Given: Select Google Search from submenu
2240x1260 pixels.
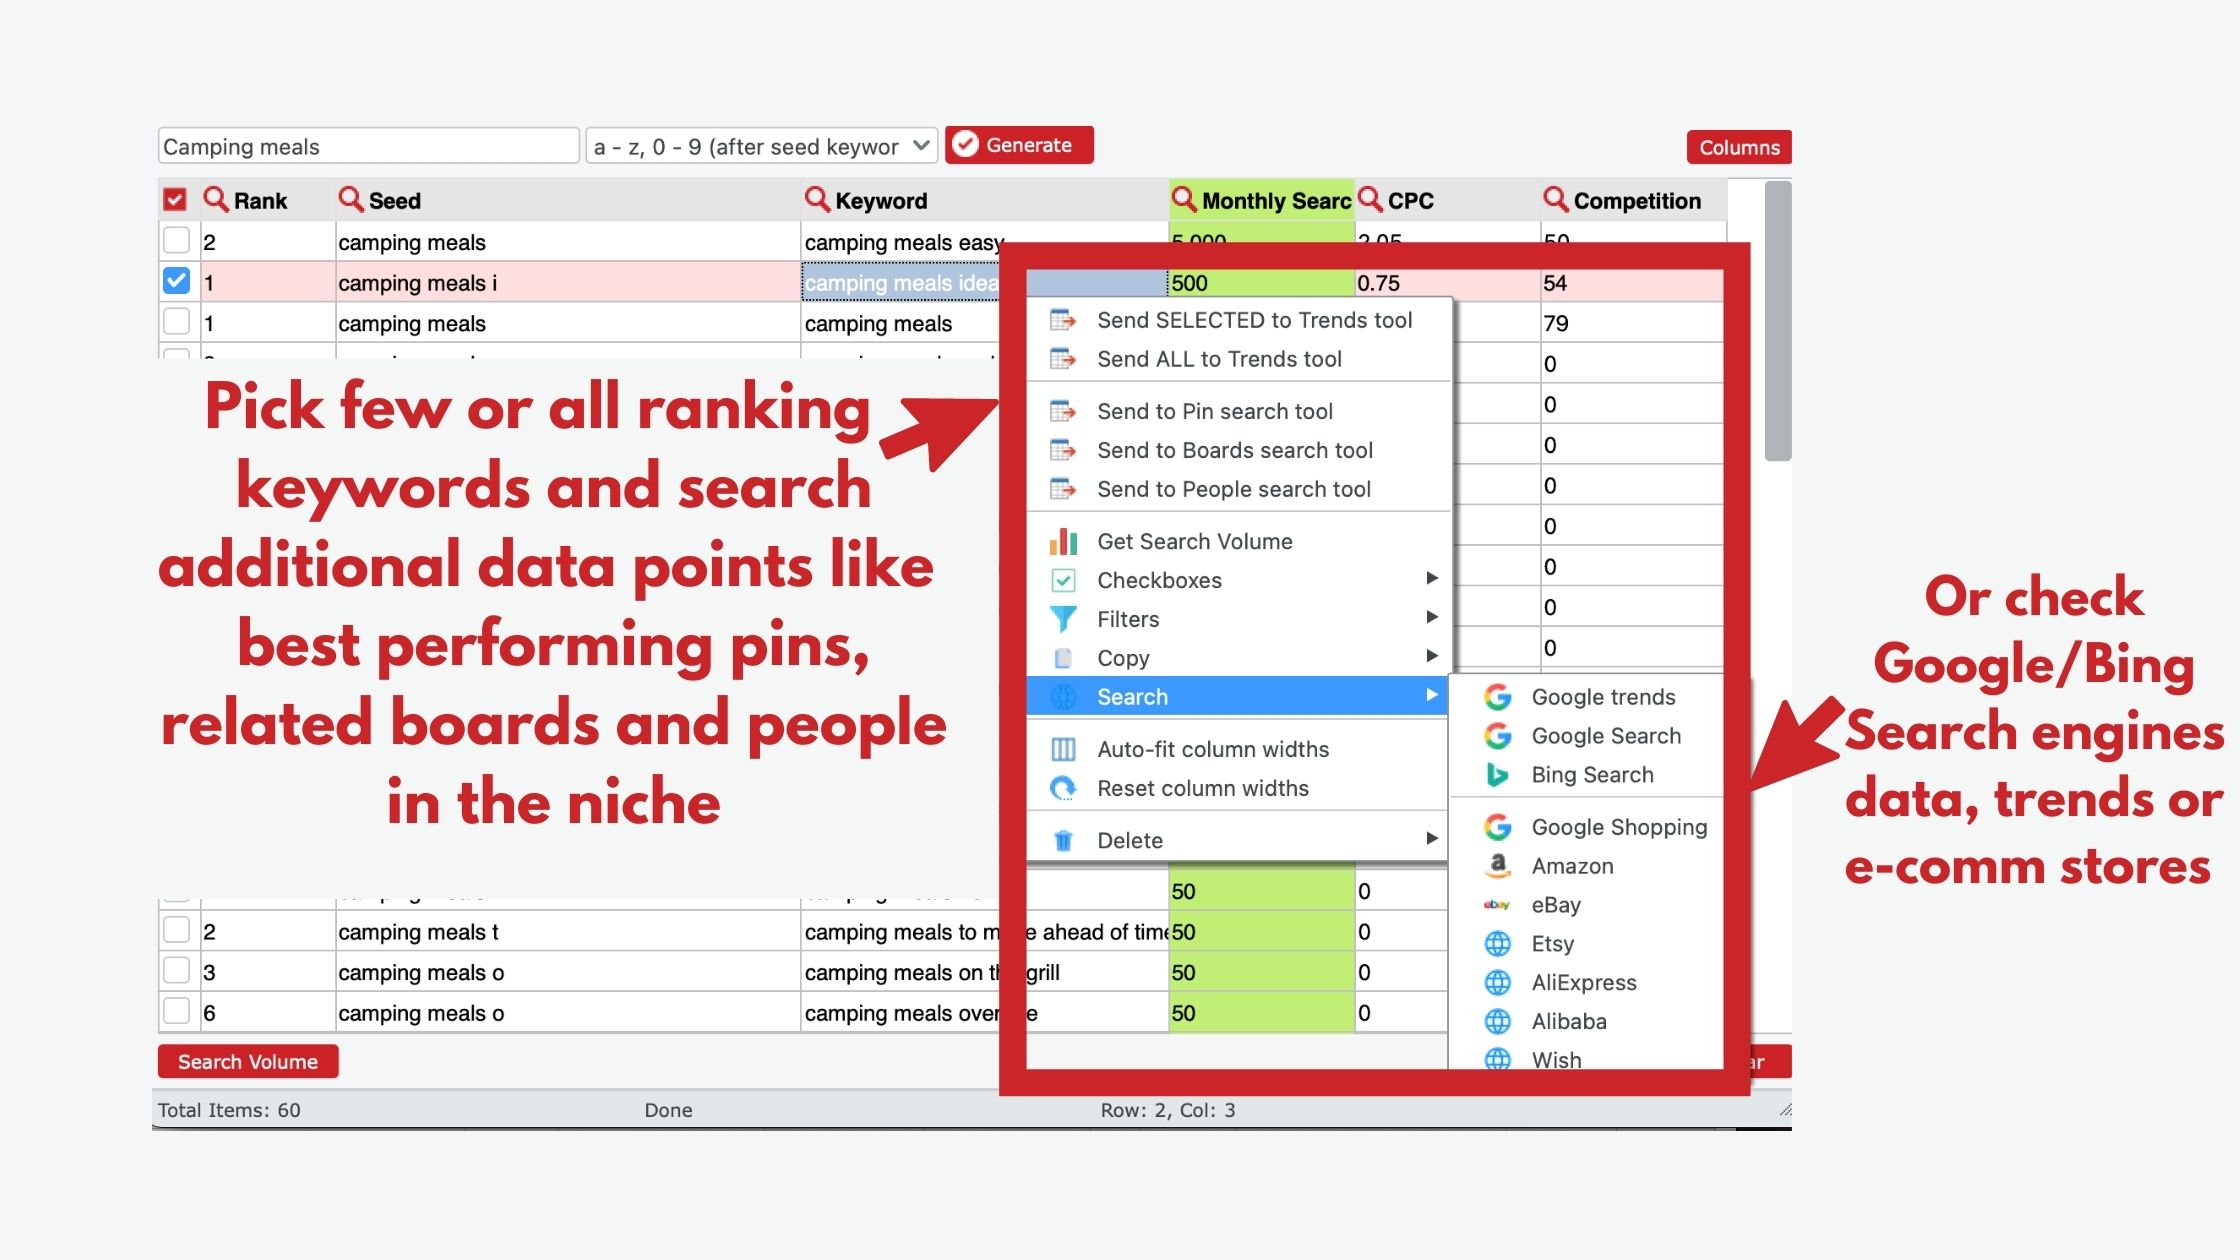Looking at the screenshot, I should [x=1586, y=736].
